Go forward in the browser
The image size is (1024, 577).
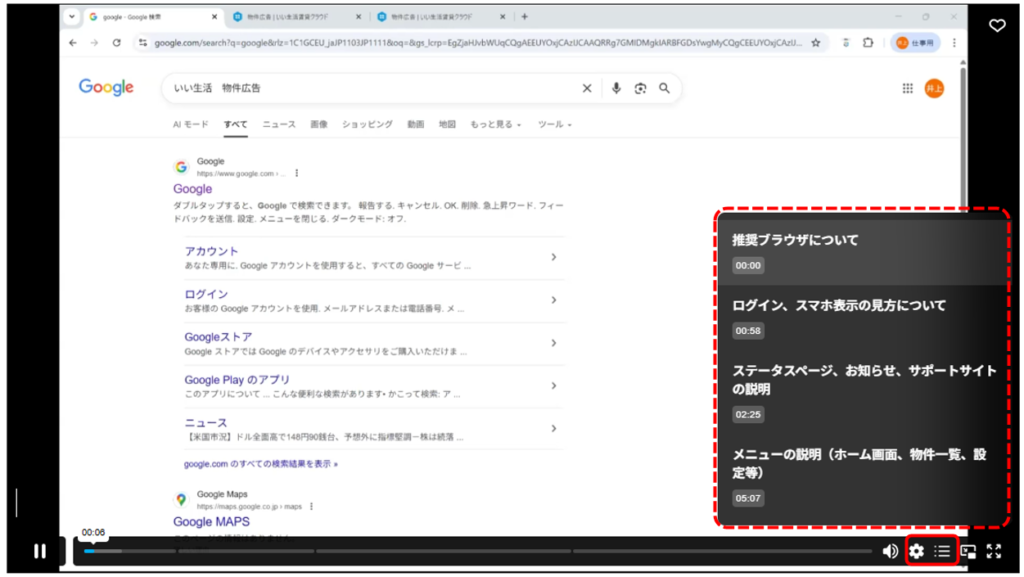(x=94, y=43)
